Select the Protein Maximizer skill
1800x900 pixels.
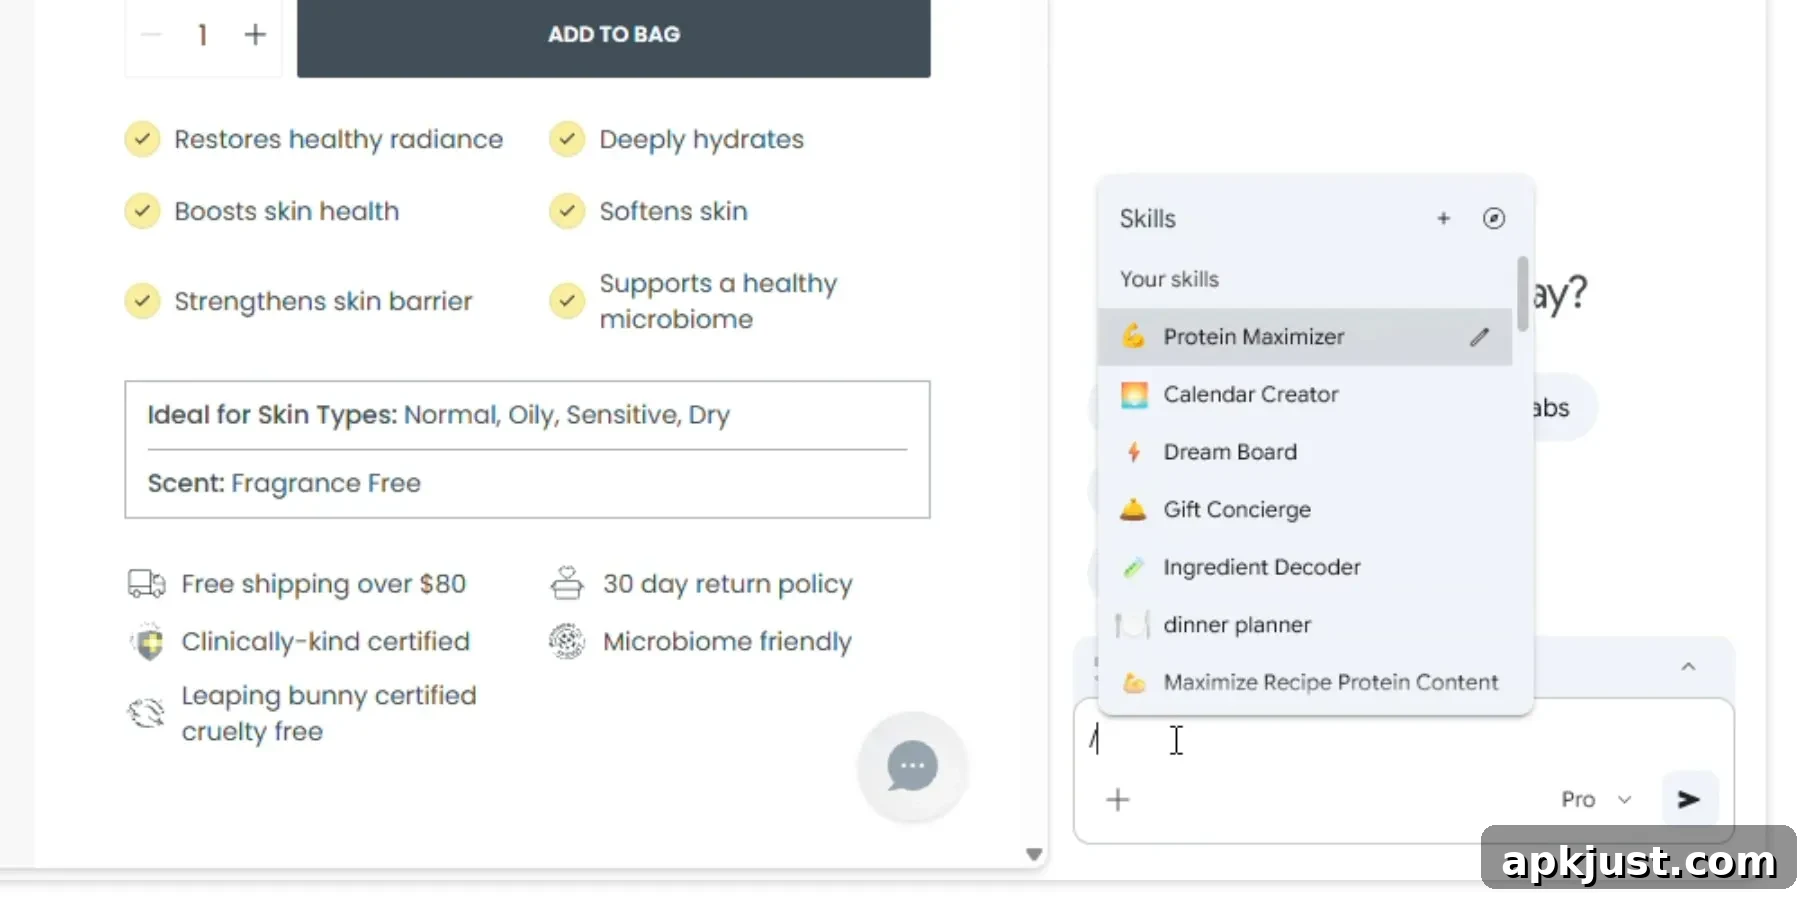coord(1304,337)
